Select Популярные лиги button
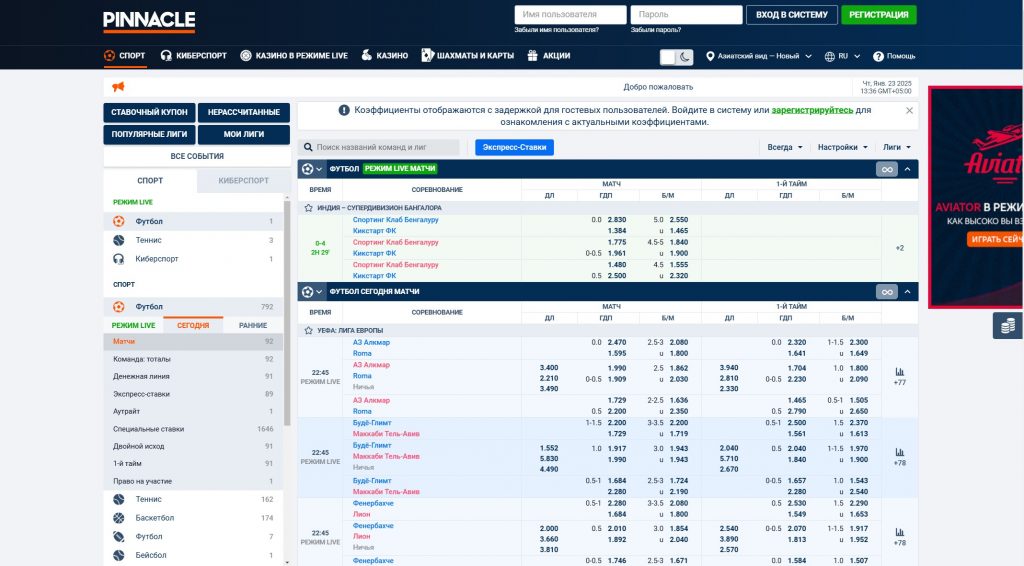1024x566 pixels. (149, 134)
